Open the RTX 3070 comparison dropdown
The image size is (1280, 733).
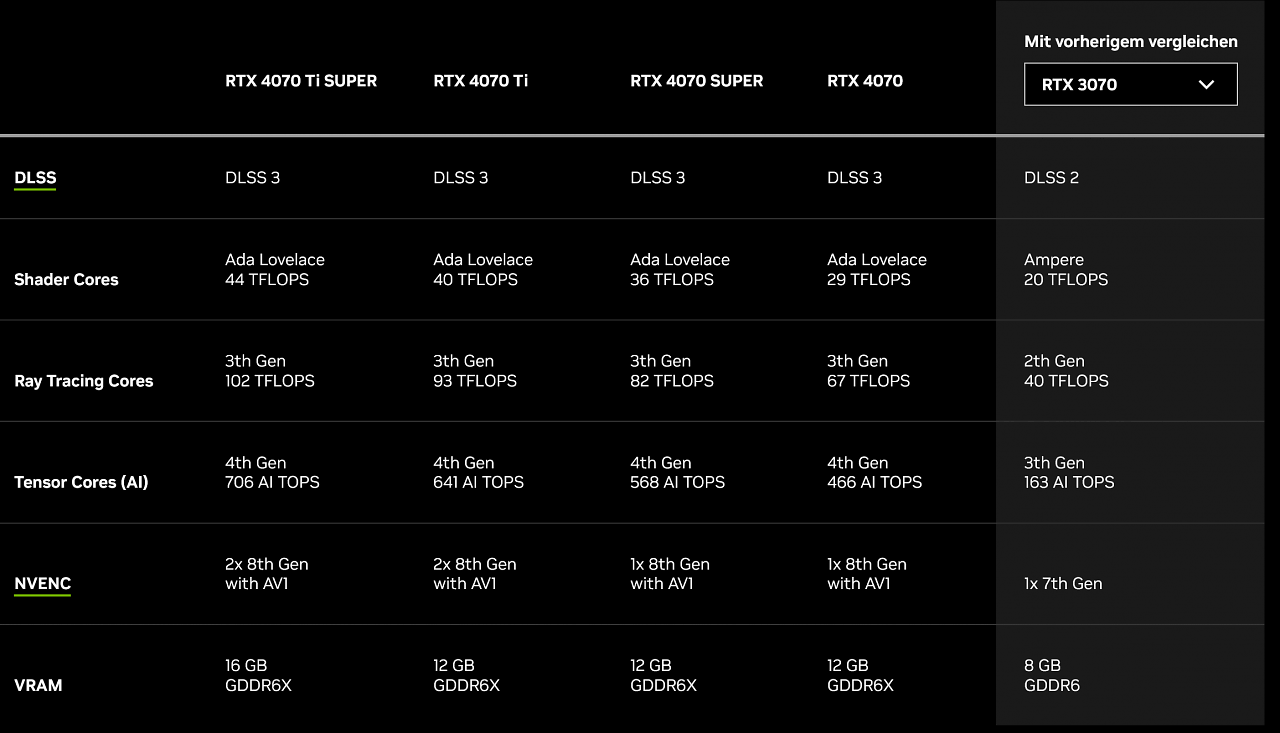pyautogui.click(x=1130, y=84)
